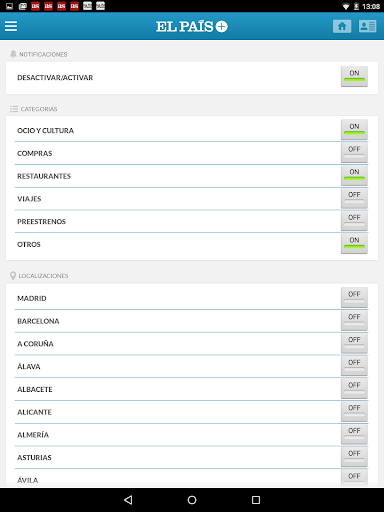Screen dimensions: 384x512
Task: Open the hamburger menu
Action: coord(11,26)
